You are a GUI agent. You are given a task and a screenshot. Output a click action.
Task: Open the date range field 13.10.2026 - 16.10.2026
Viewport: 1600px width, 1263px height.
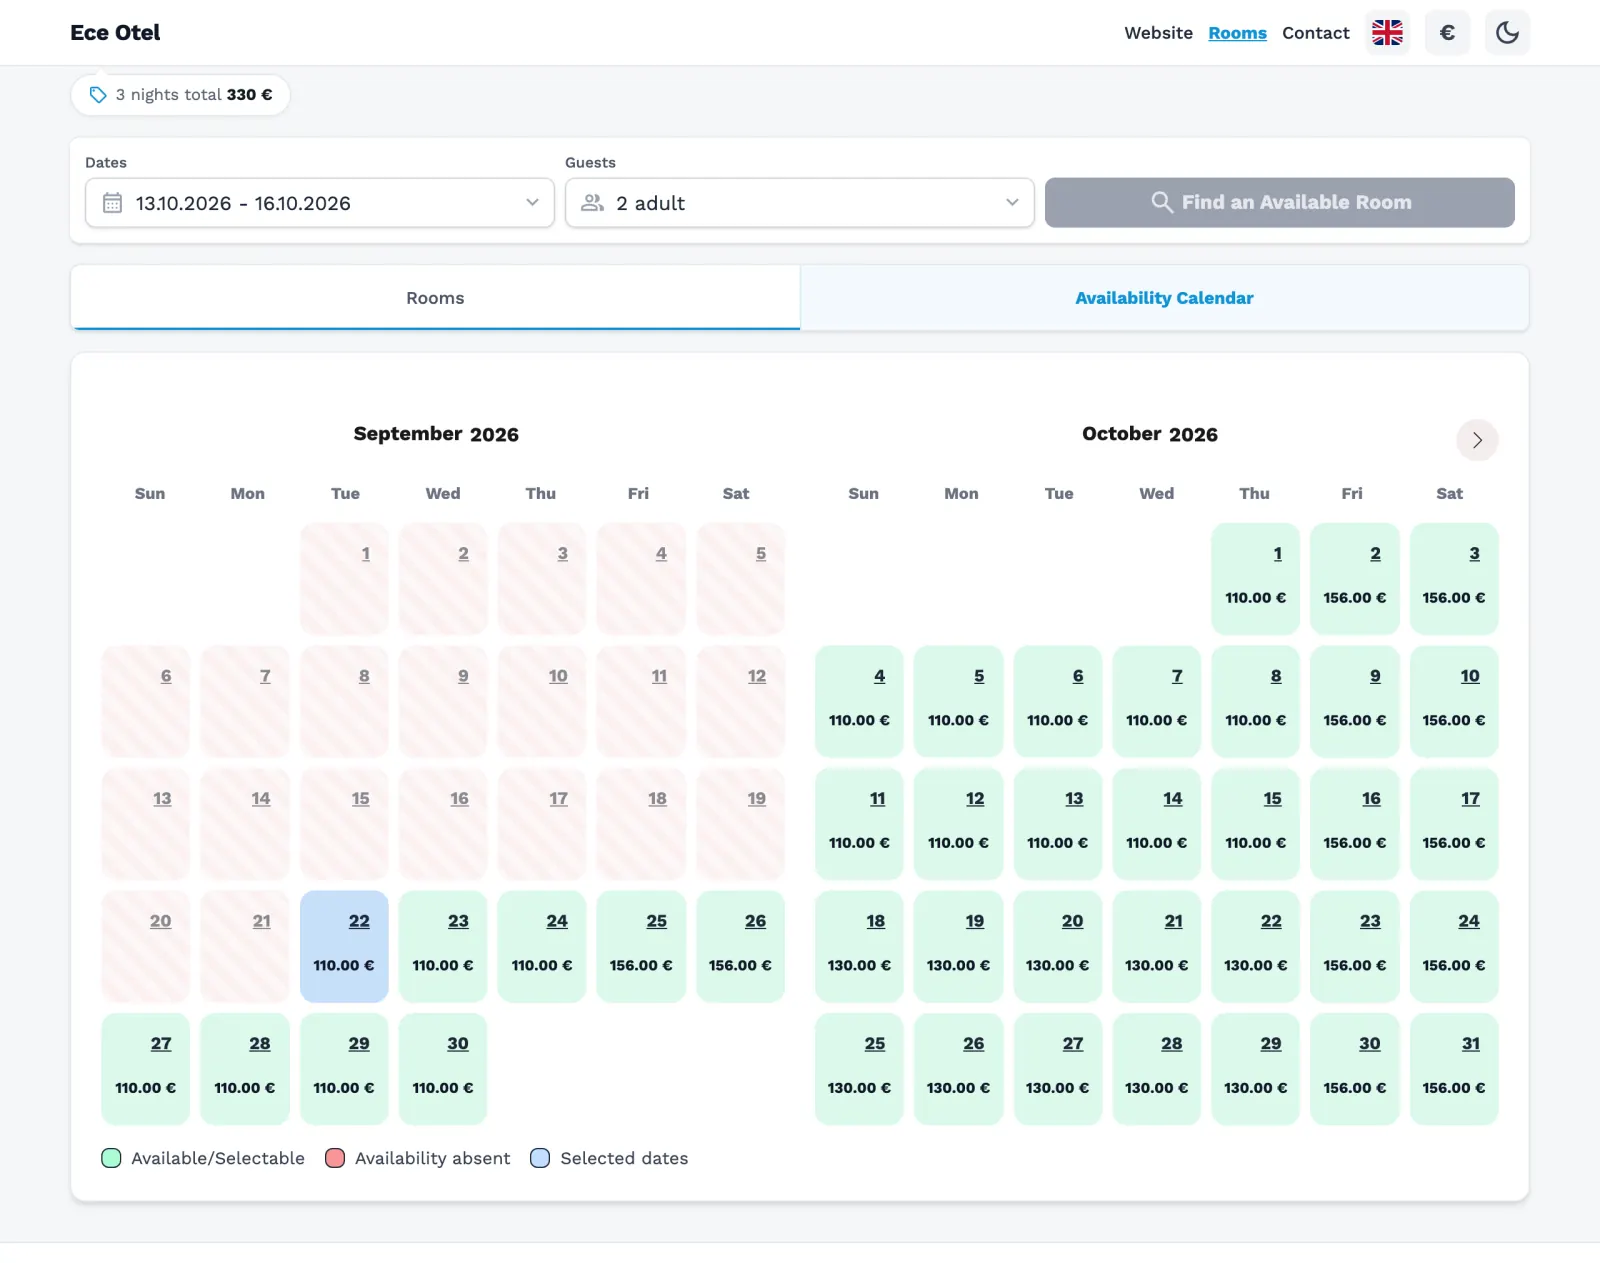point(320,203)
